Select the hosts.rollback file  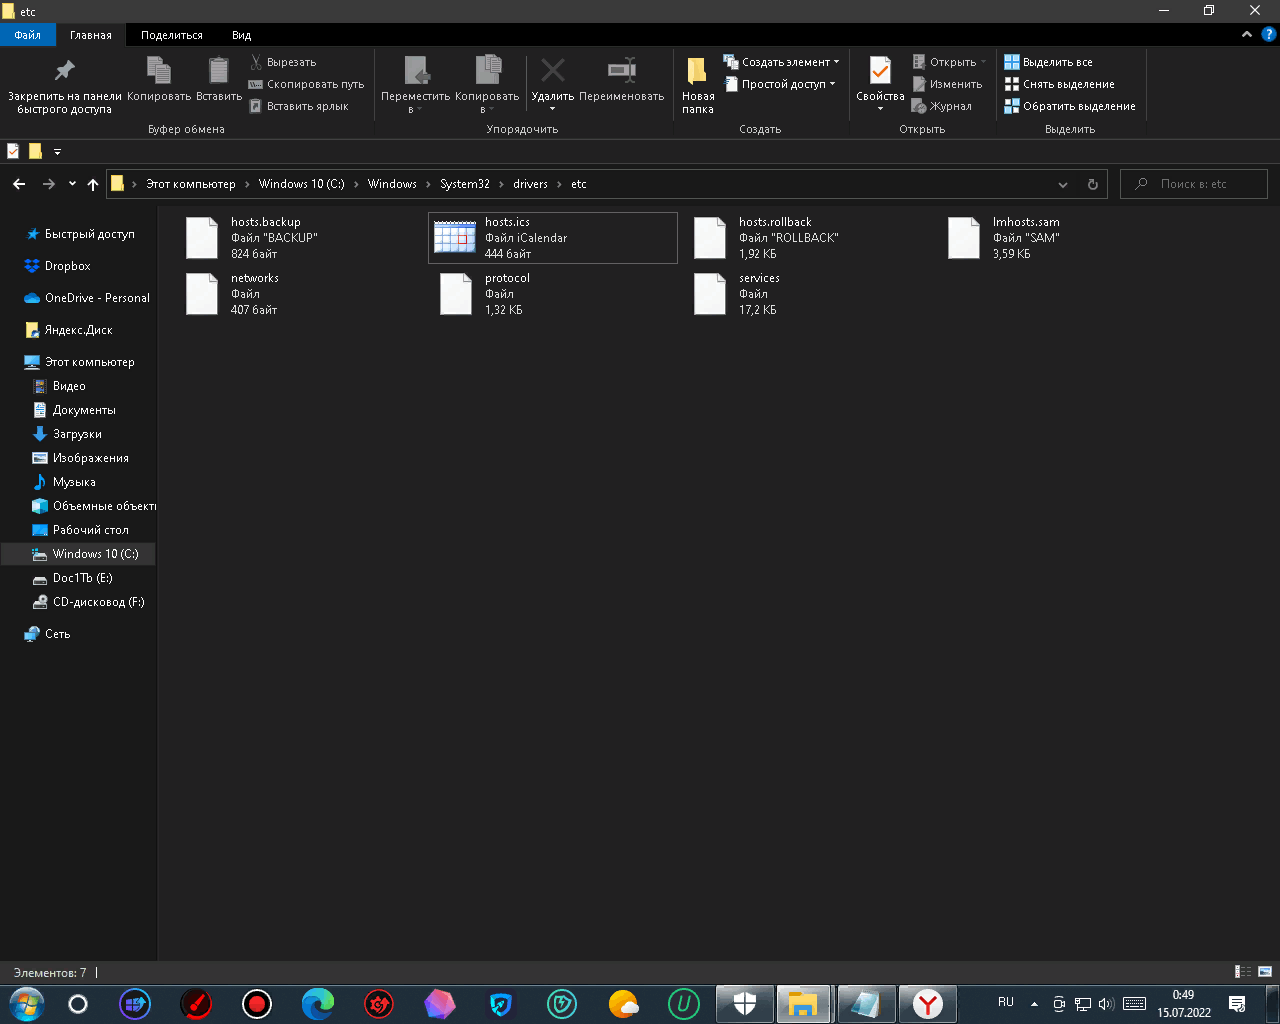click(x=806, y=238)
